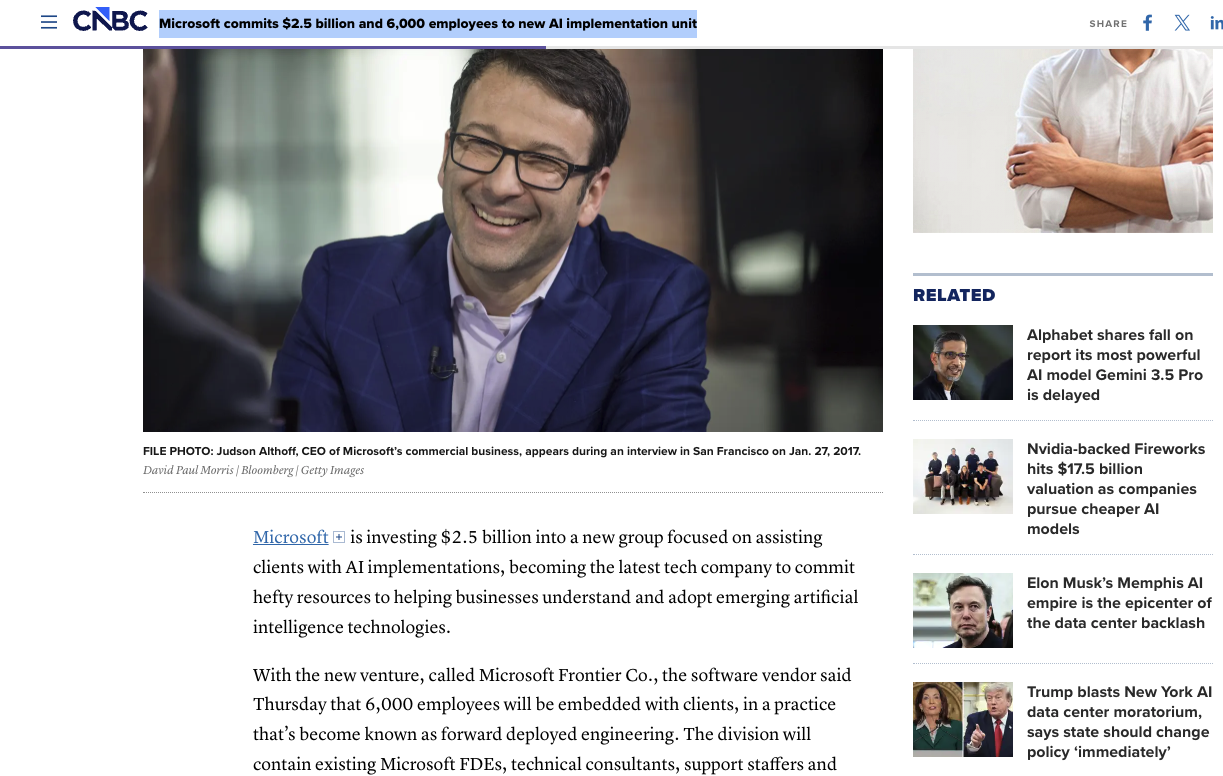Open the hamburger navigation menu
Viewport: 1223px width, 776px height.
pos(49,22)
